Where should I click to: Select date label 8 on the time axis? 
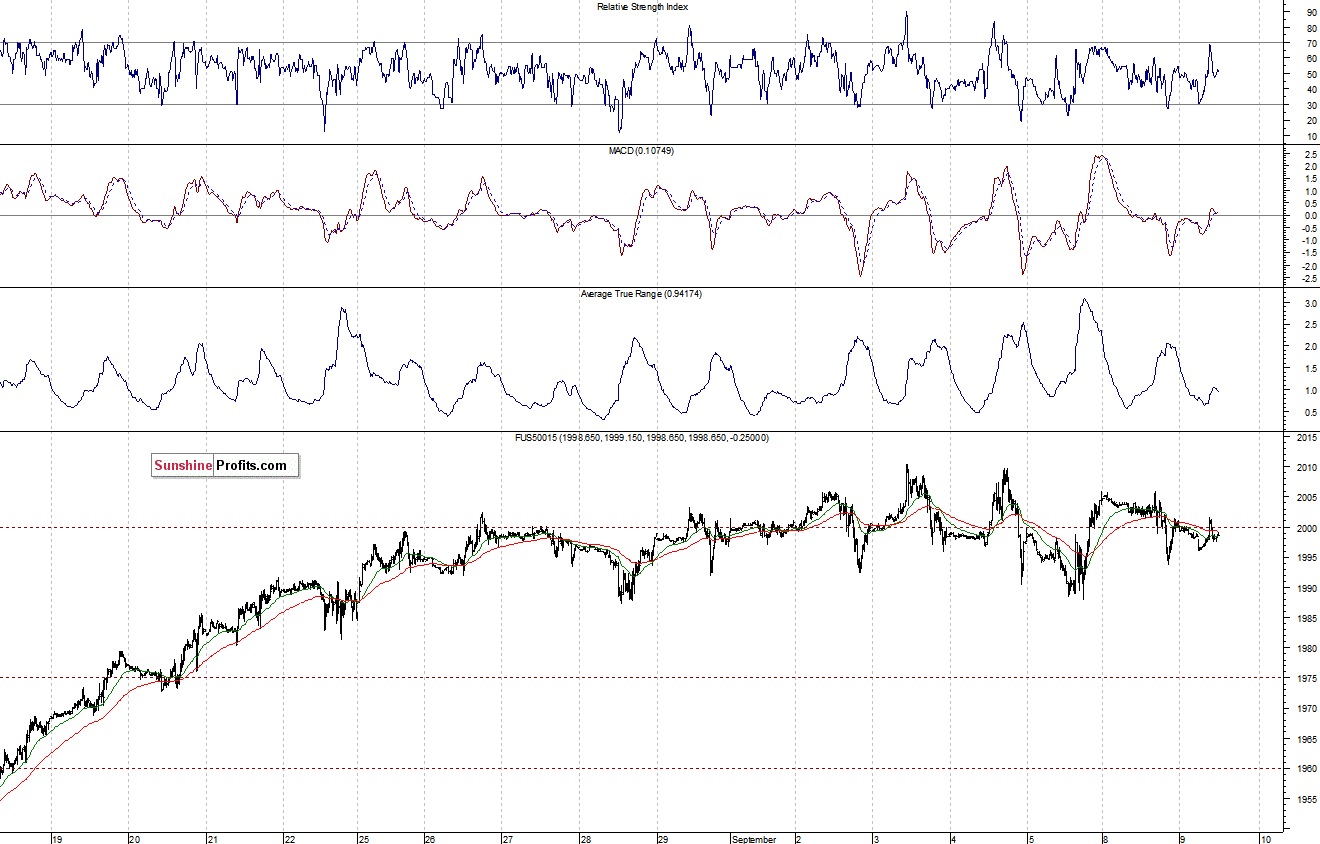click(x=1104, y=839)
